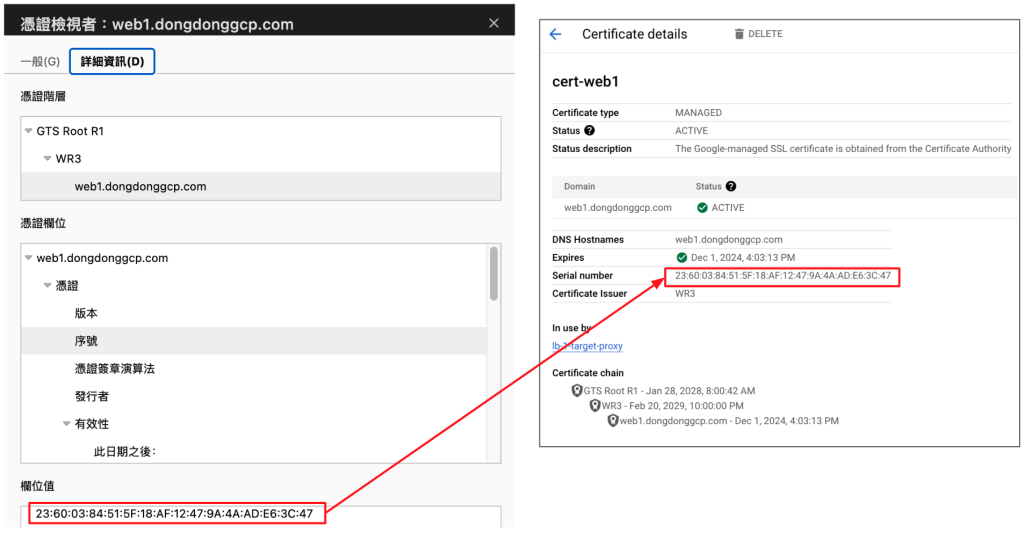Screen dimensions: 1024x533
Task: Click the WR3 chain certificate icon
Action: pyautogui.click(x=595, y=406)
